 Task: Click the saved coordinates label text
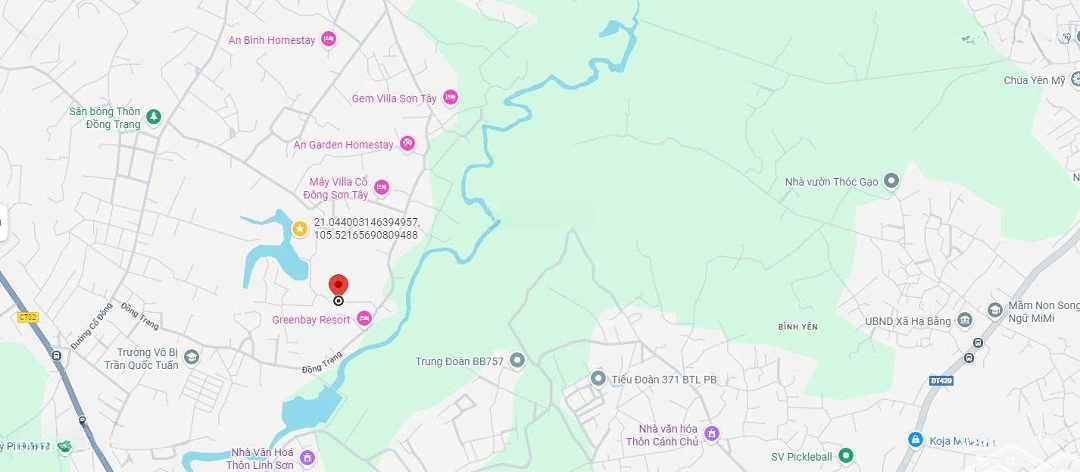(366, 228)
